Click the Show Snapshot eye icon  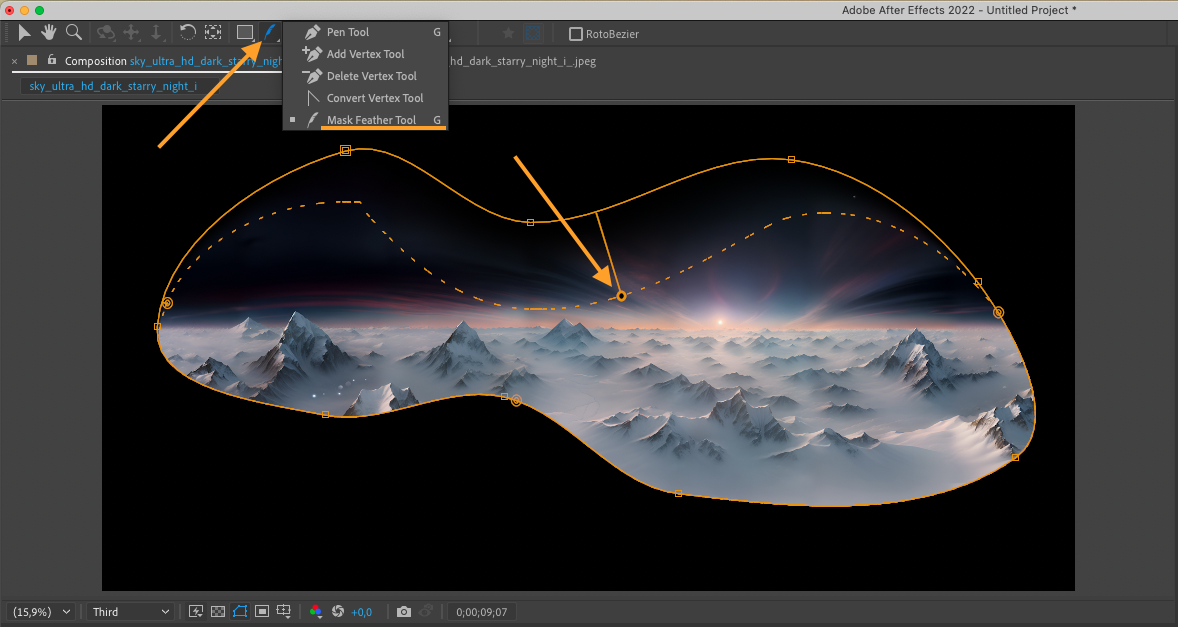pos(426,611)
